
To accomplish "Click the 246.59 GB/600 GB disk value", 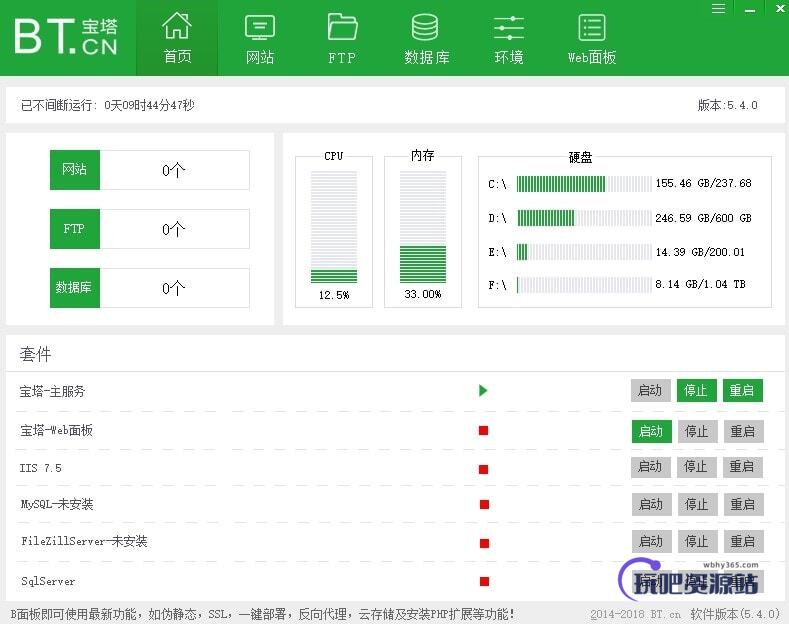I will 703,218.
